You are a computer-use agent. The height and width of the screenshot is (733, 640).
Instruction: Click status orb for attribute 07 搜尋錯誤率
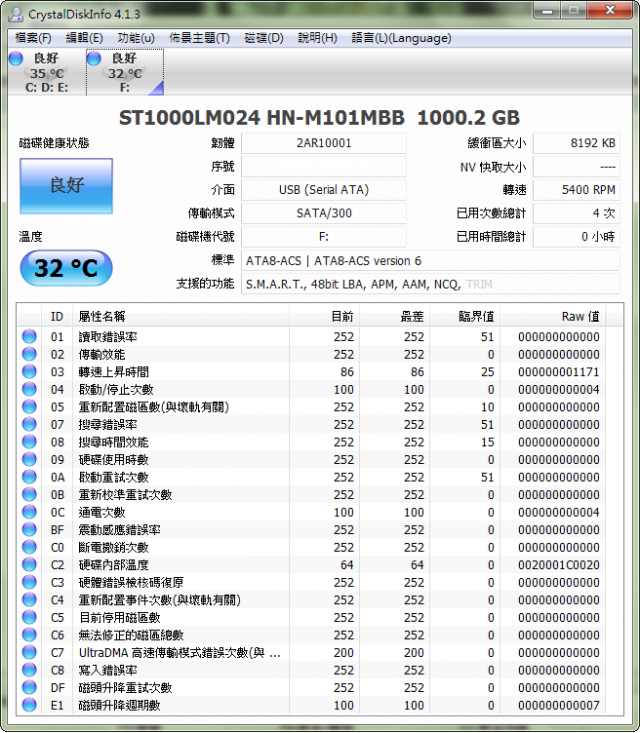29,424
